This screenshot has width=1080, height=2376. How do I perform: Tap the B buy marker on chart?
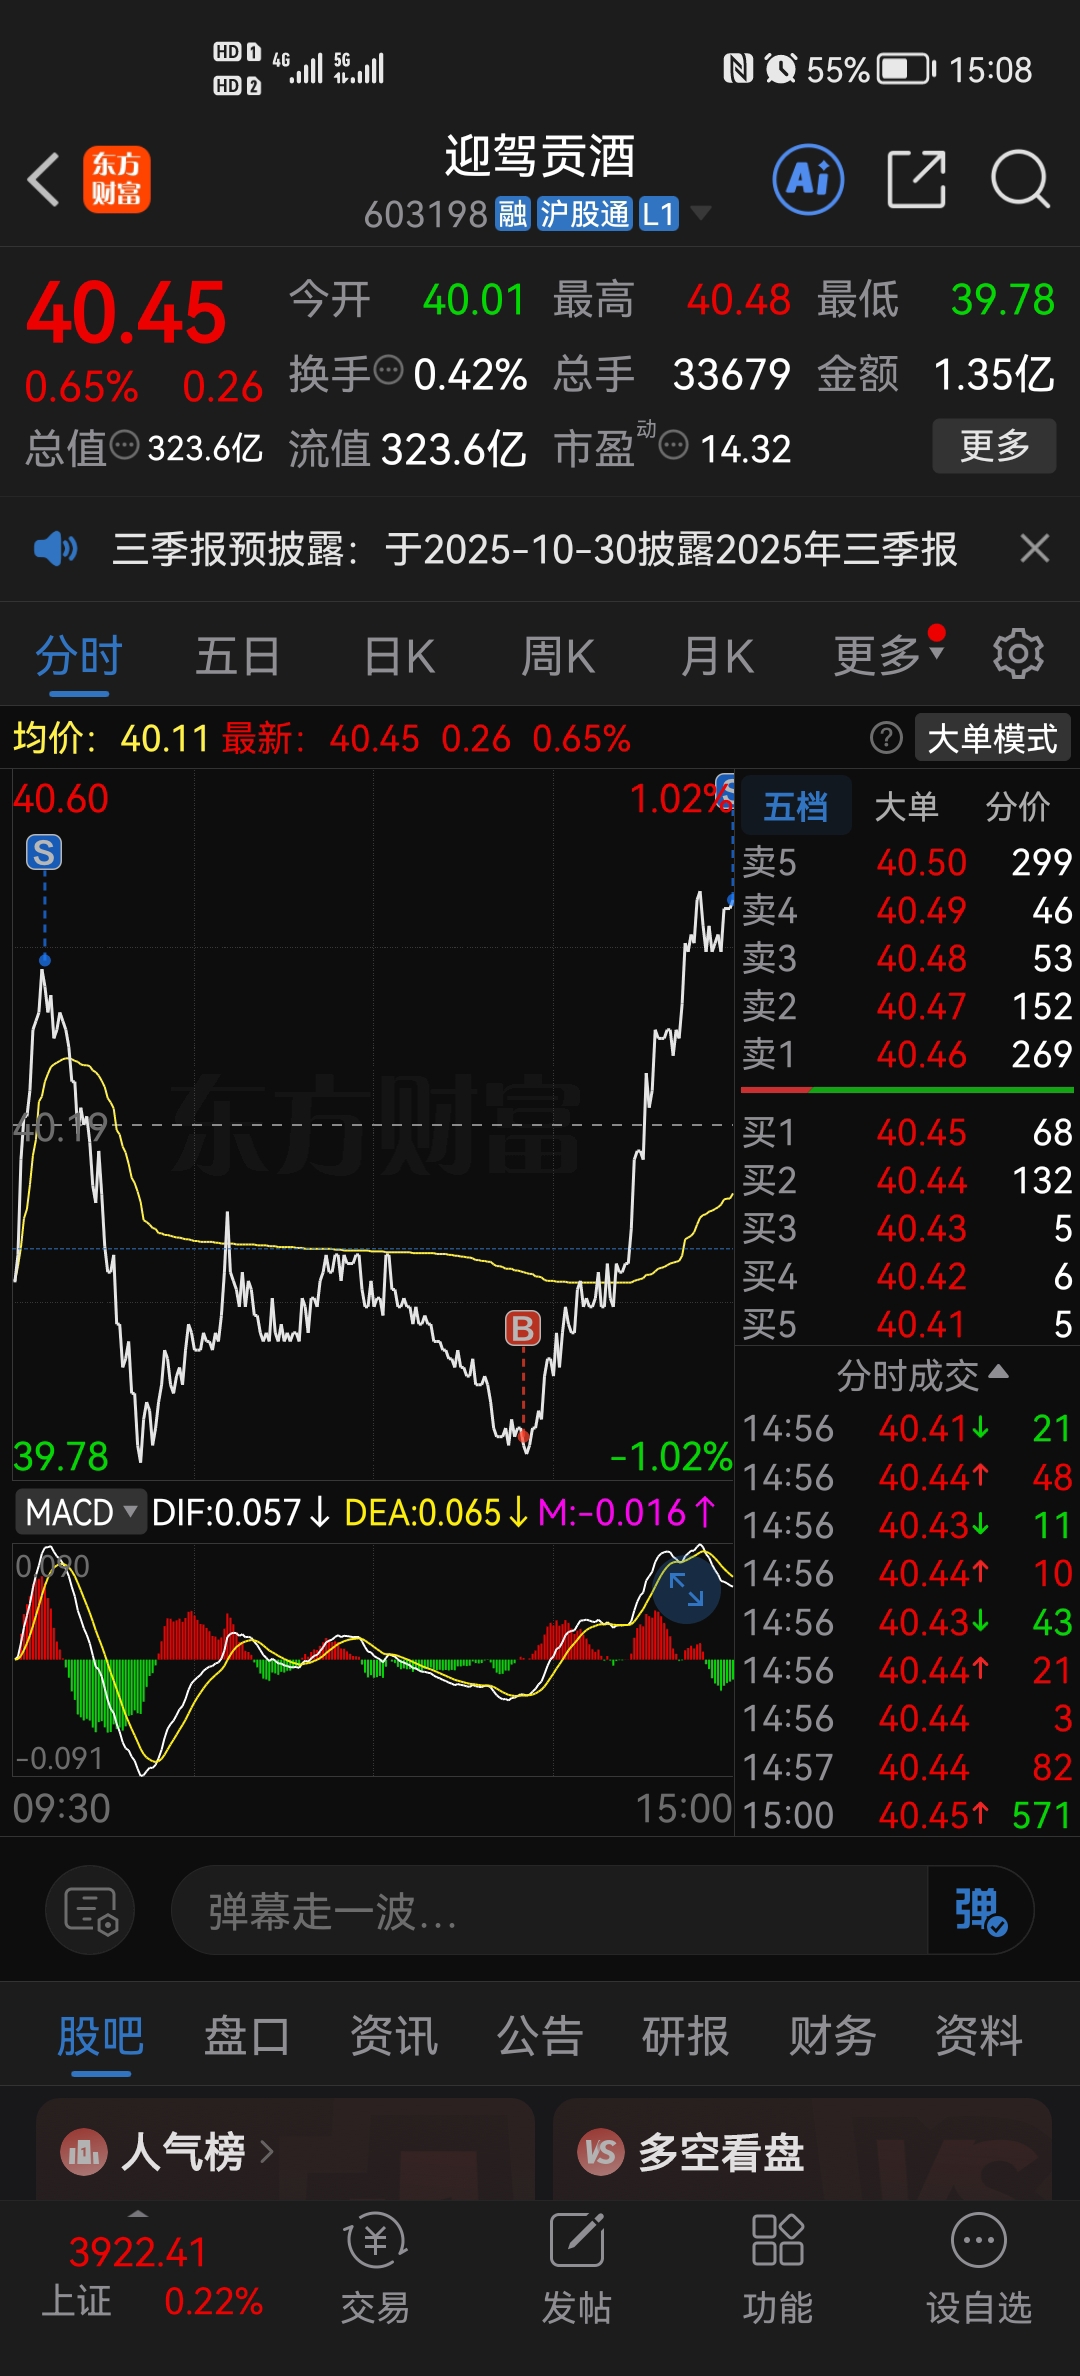point(523,1328)
